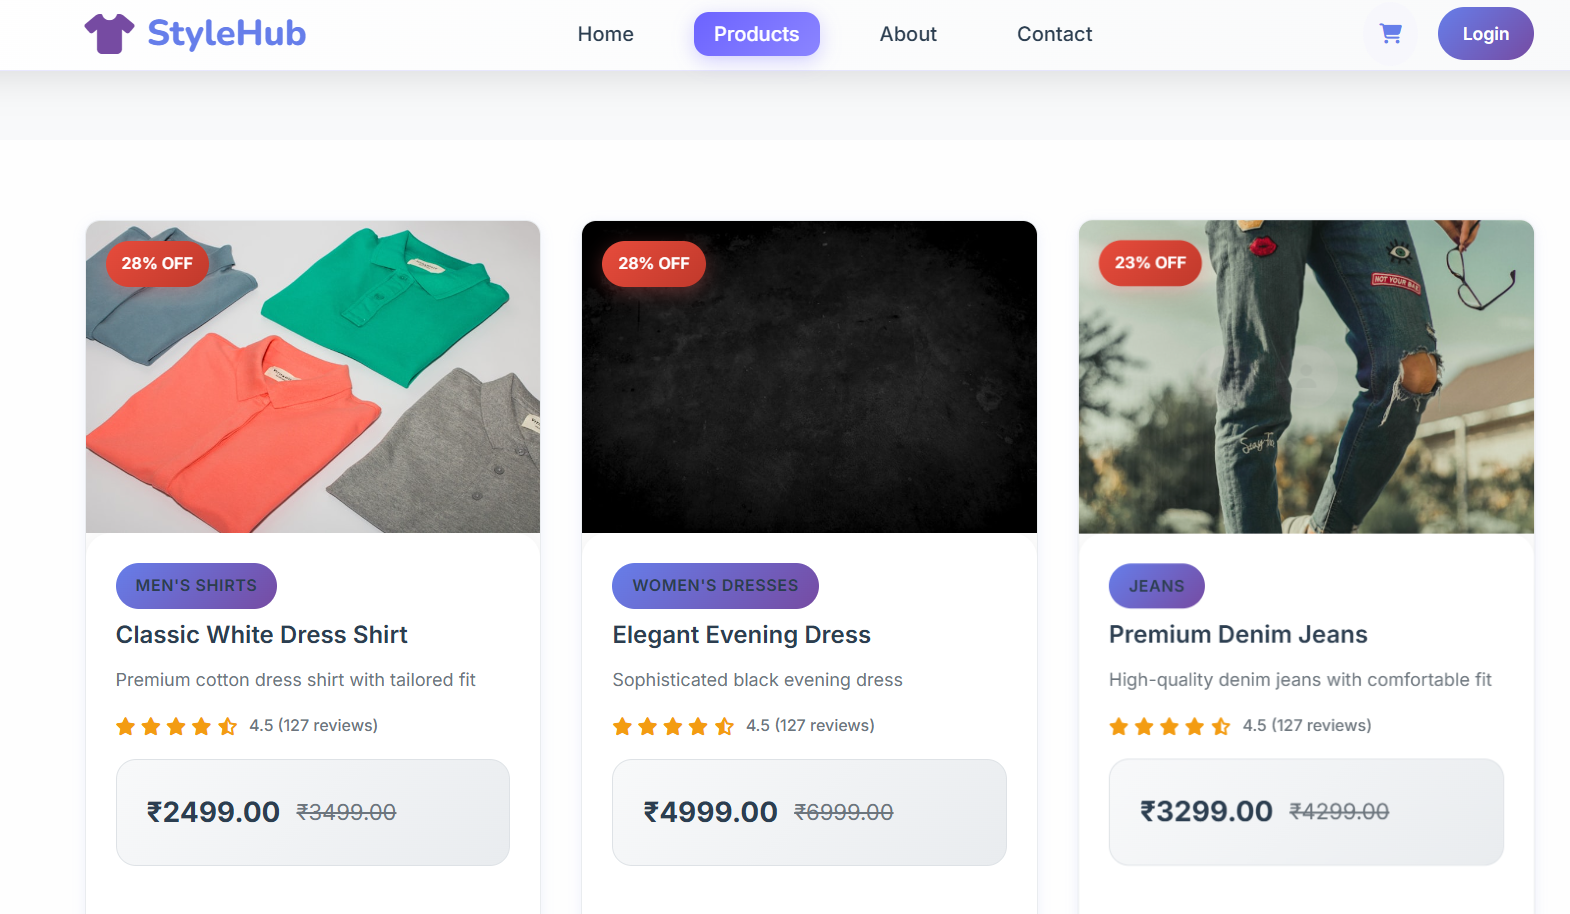This screenshot has height=914, width=1570.
Task: Open the shopping cart icon
Action: (1390, 34)
